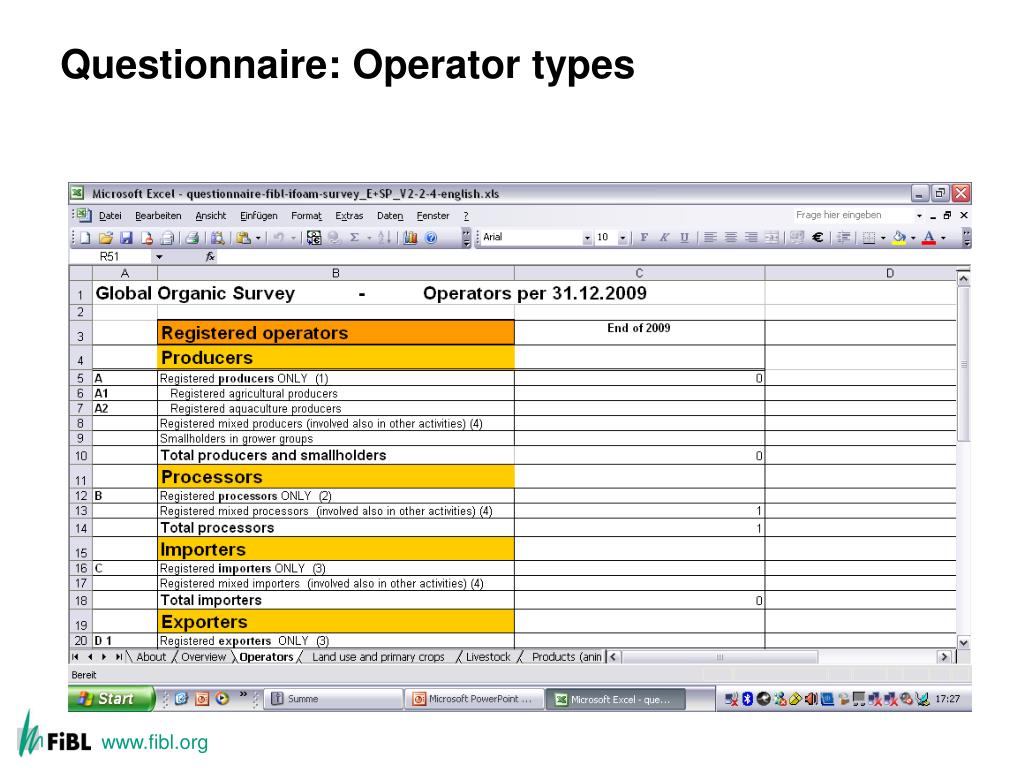Open the Extras menu

click(x=349, y=216)
